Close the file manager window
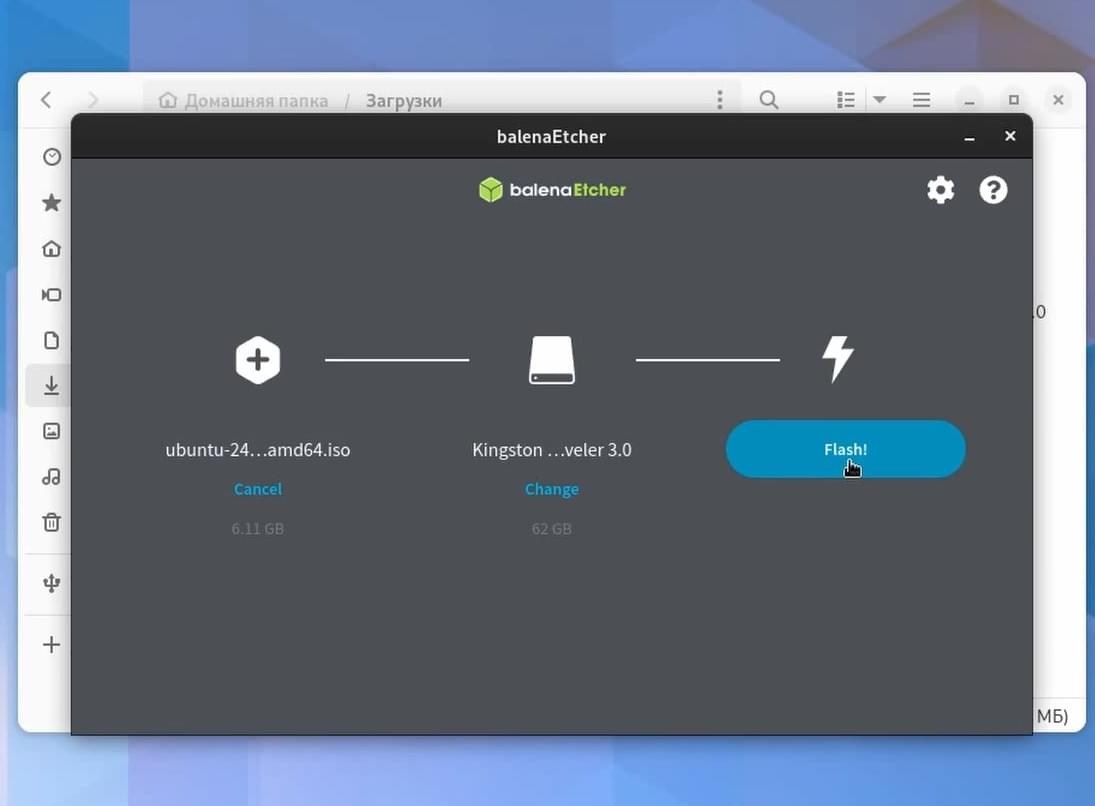This screenshot has height=806, width=1095. 1059,100
